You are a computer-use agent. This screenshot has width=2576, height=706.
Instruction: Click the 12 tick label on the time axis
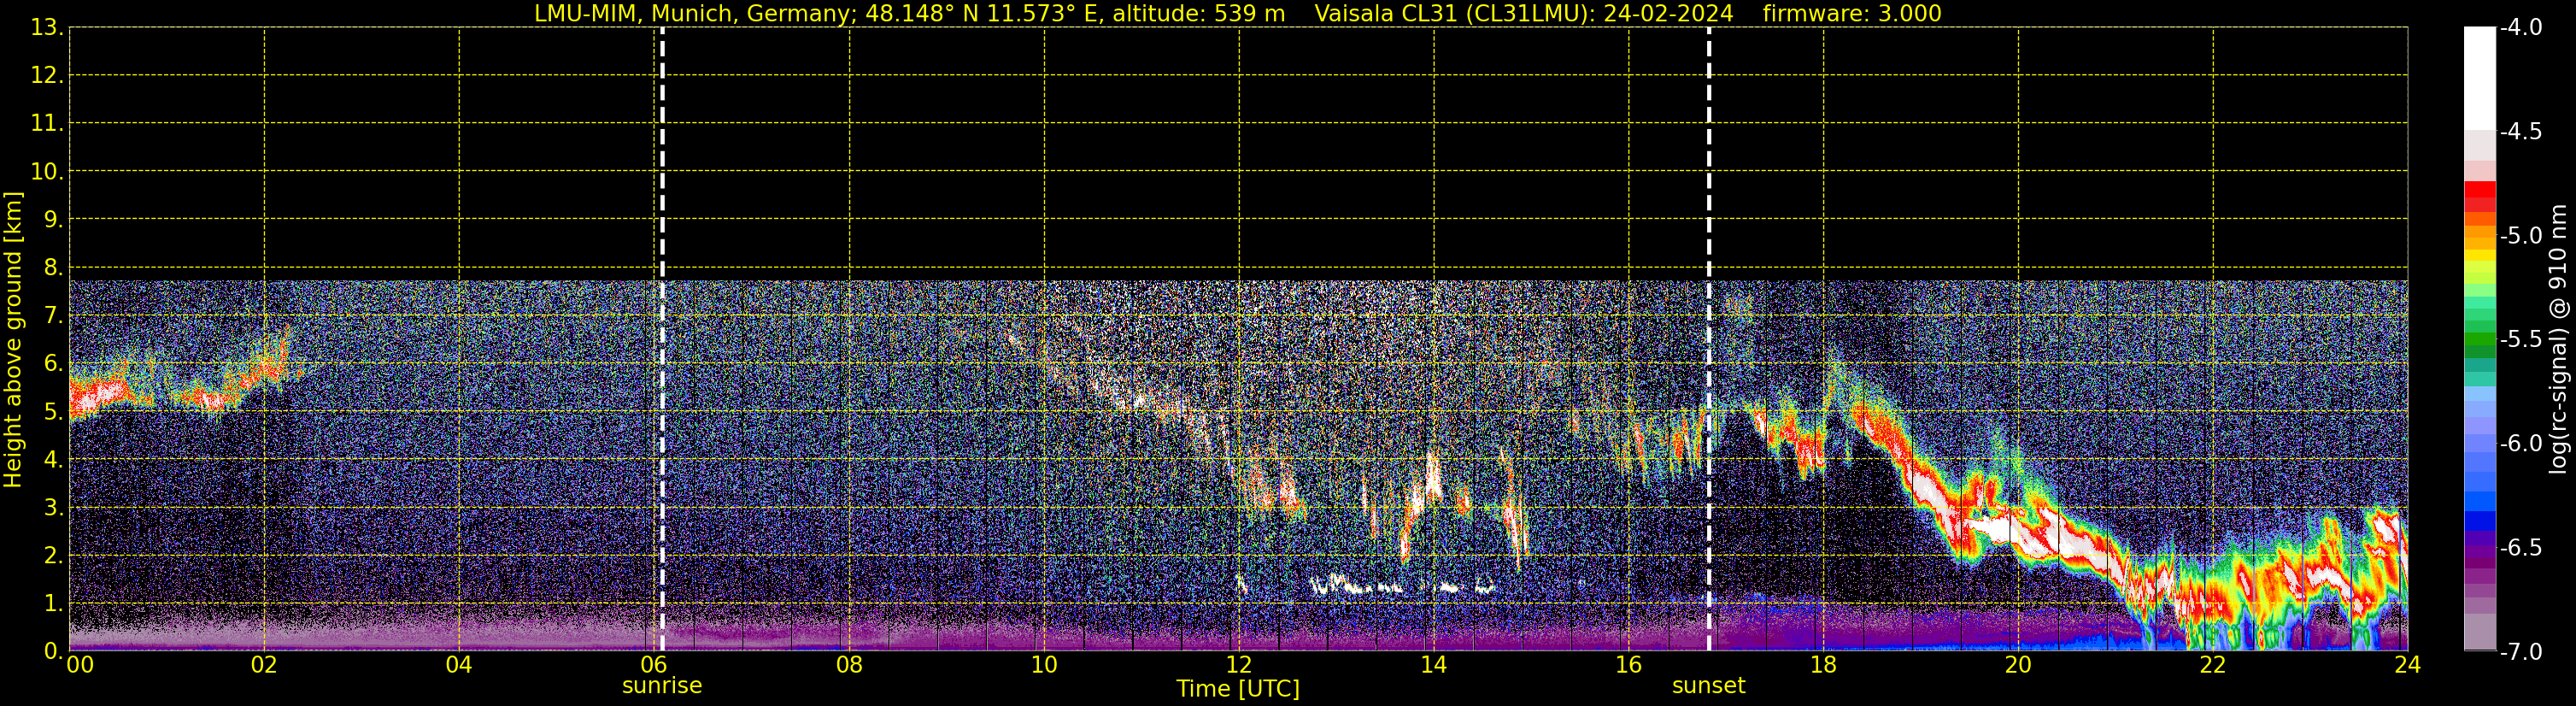[x=1238, y=666]
